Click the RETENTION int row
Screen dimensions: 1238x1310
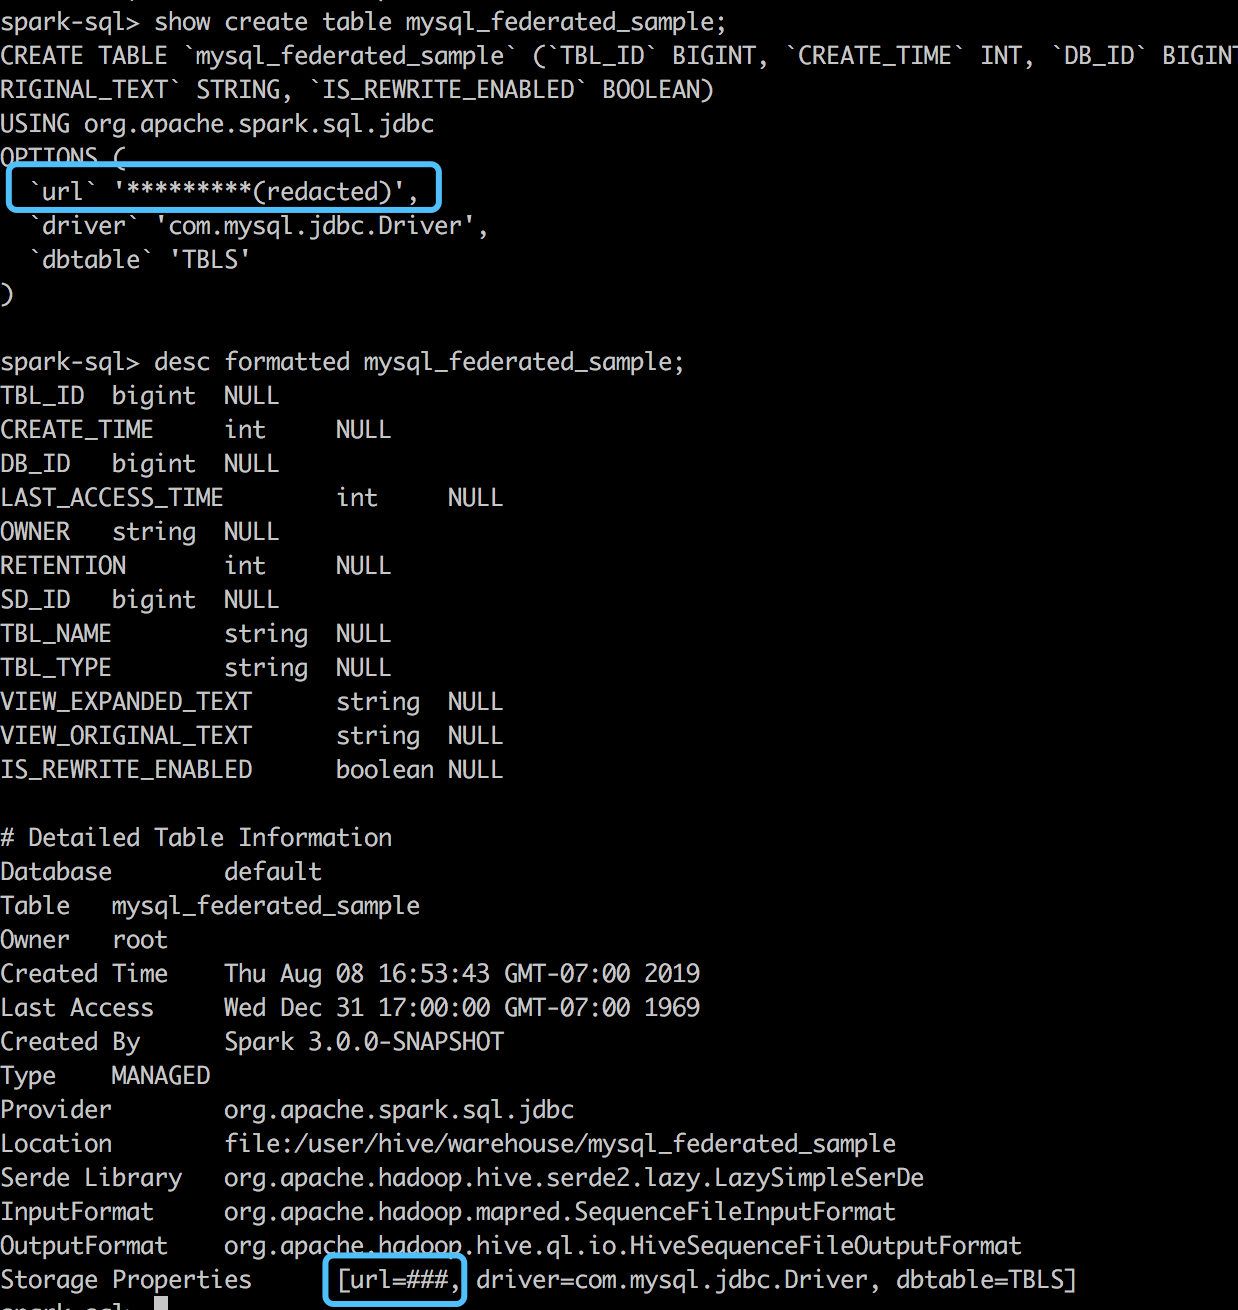pos(196,566)
